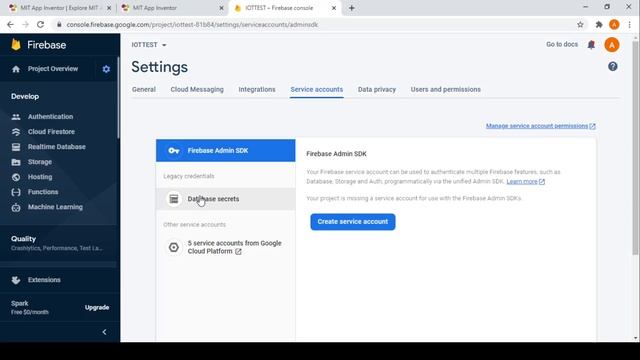640x360 pixels.
Task: Click the browser address bar URL
Action: 192,24
